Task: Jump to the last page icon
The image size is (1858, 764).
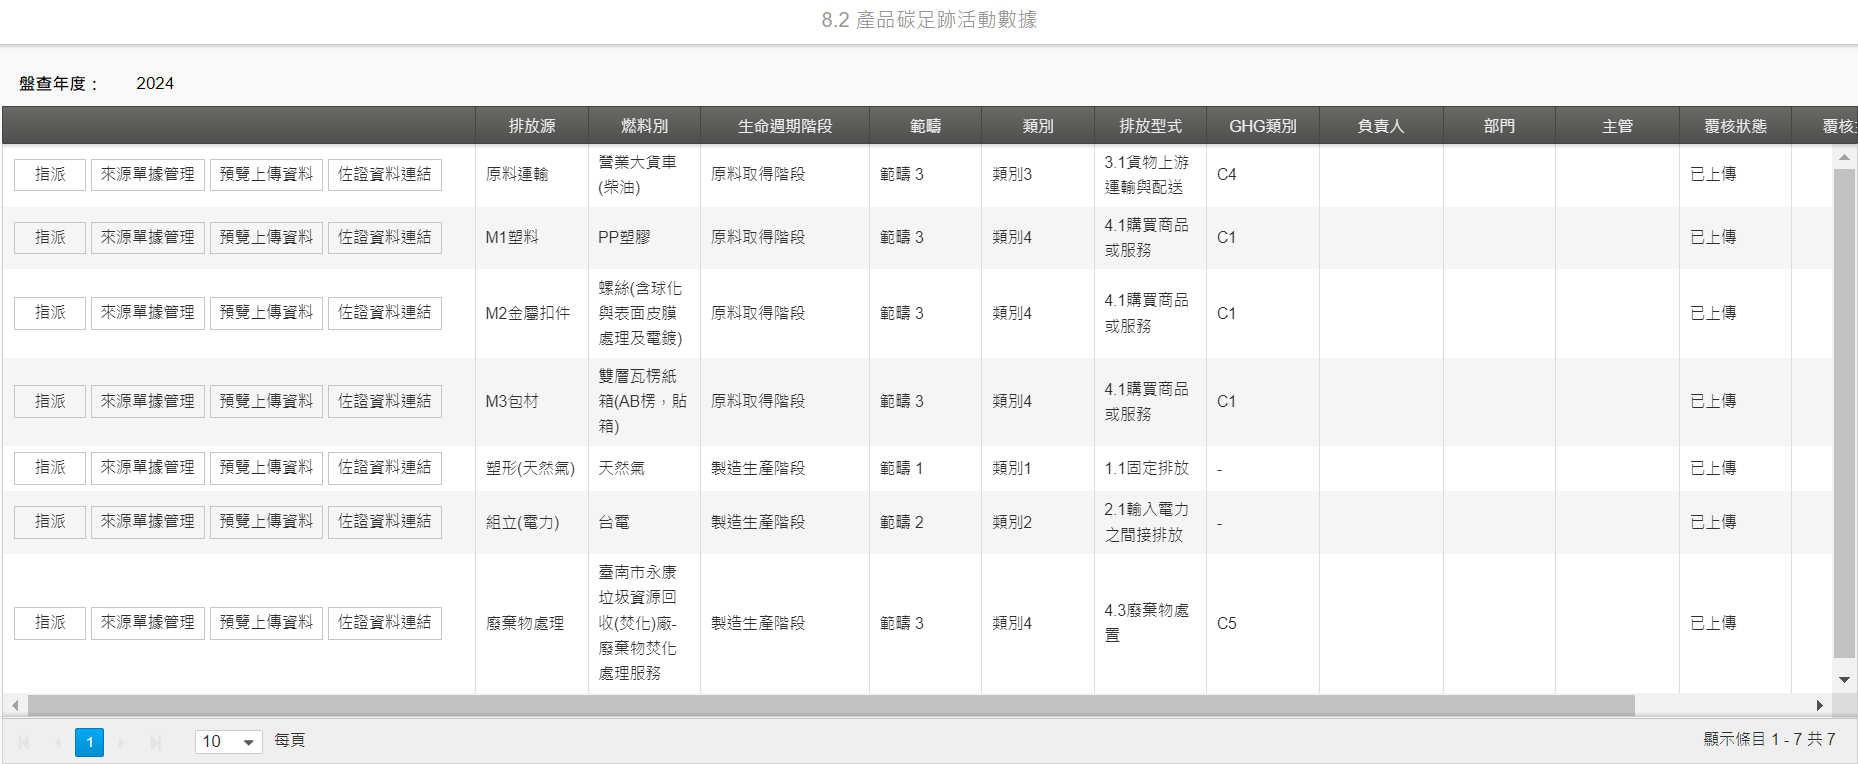Action: pyautogui.click(x=155, y=742)
